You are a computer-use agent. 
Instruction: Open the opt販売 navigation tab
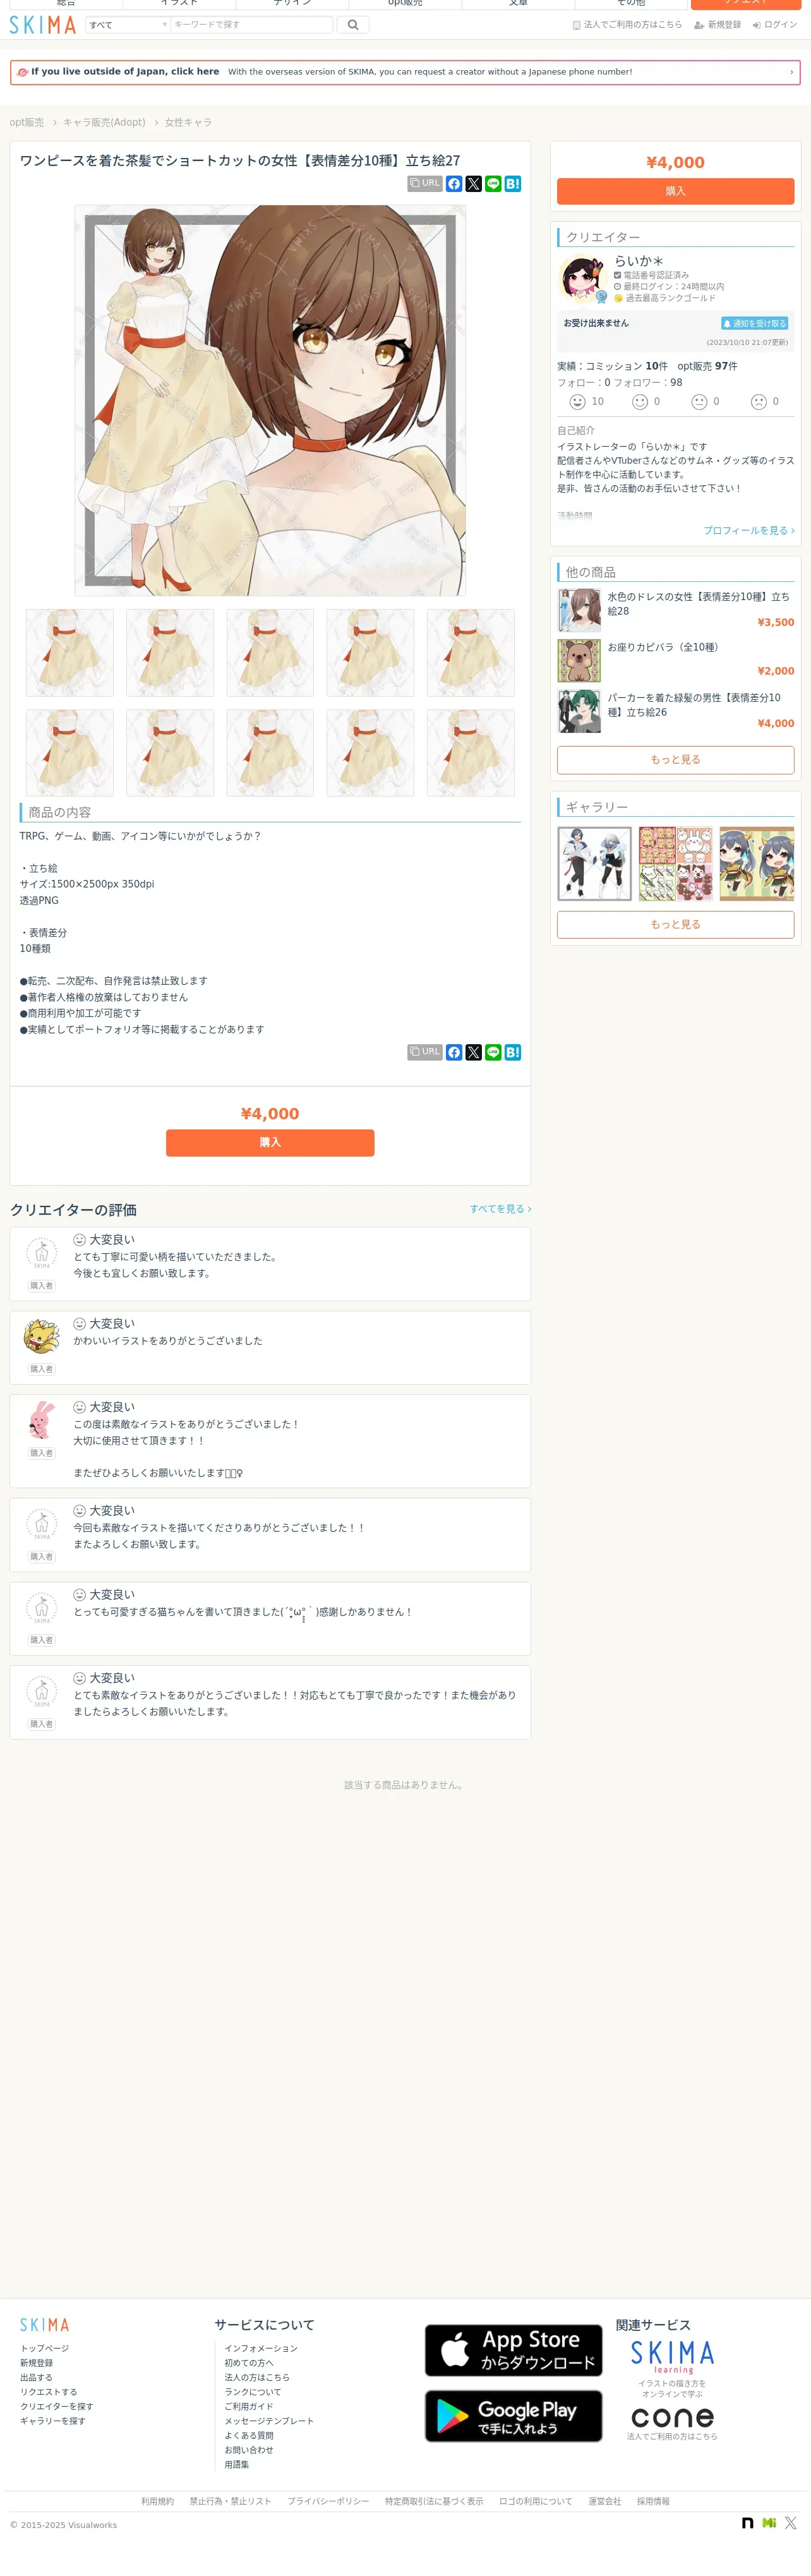(405, 4)
